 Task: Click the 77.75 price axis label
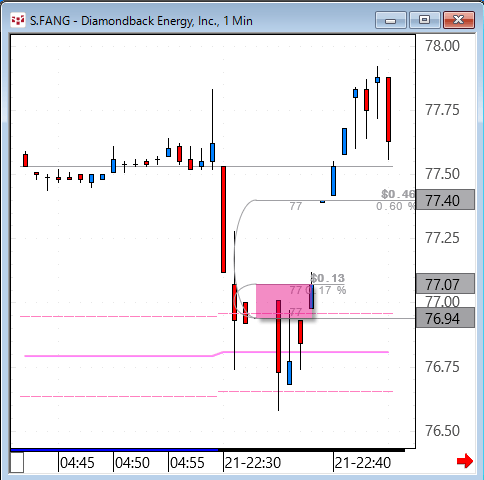click(x=442, y=110)
